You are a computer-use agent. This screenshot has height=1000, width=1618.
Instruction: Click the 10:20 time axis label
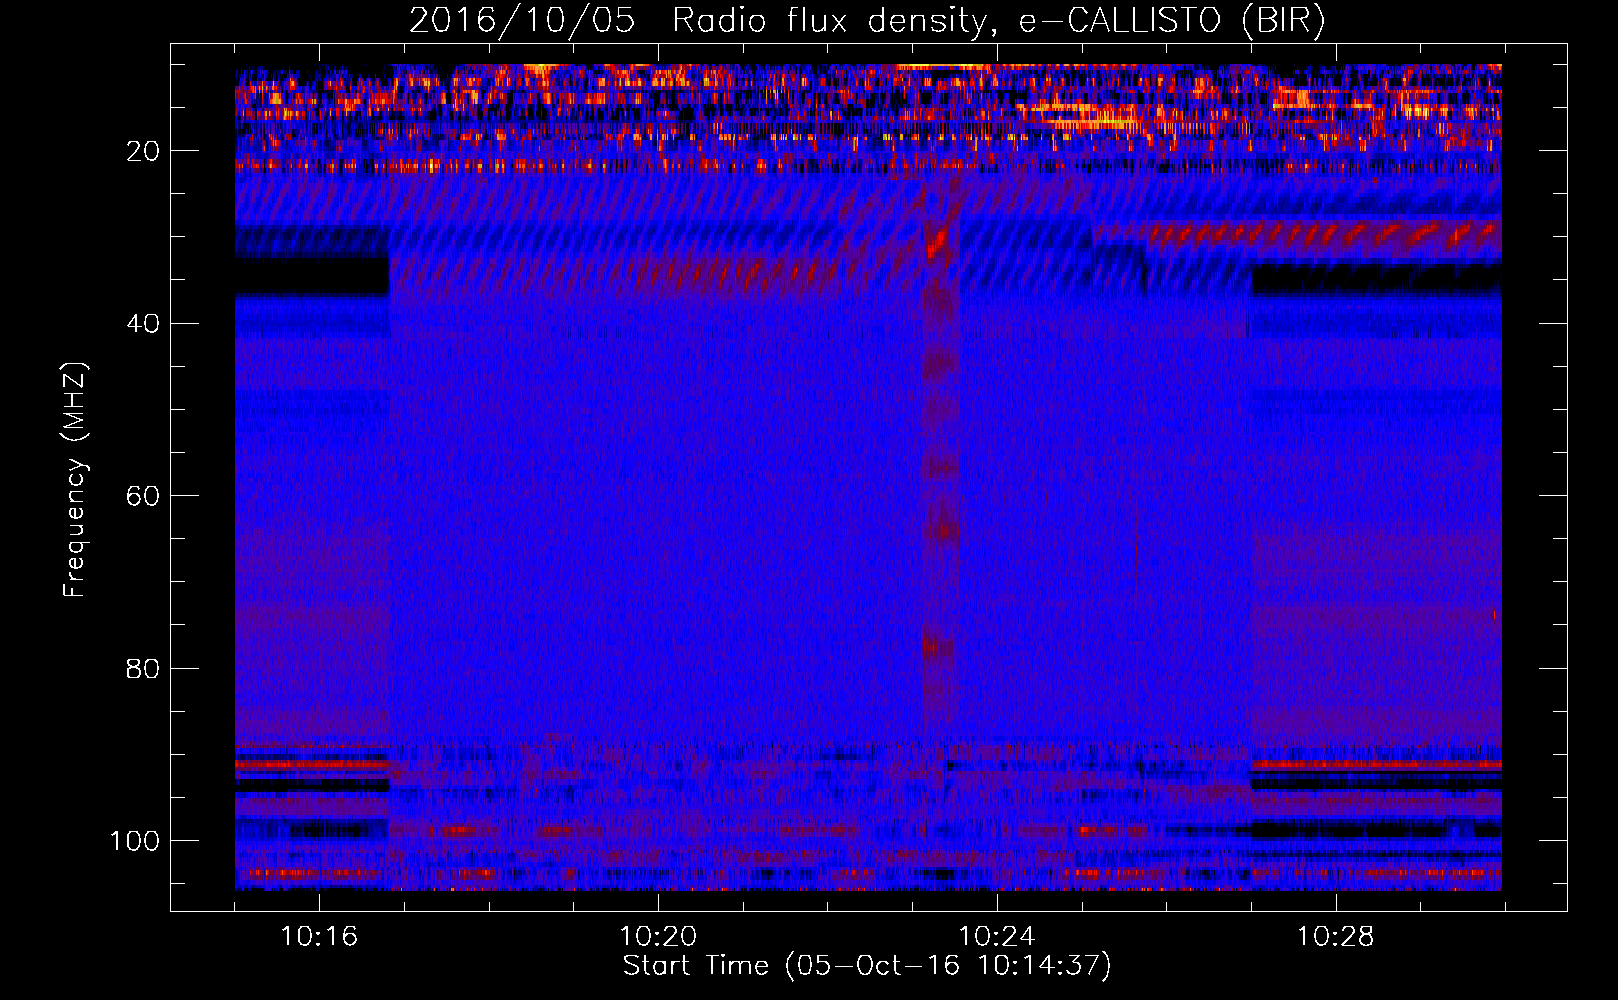(658, 937)
